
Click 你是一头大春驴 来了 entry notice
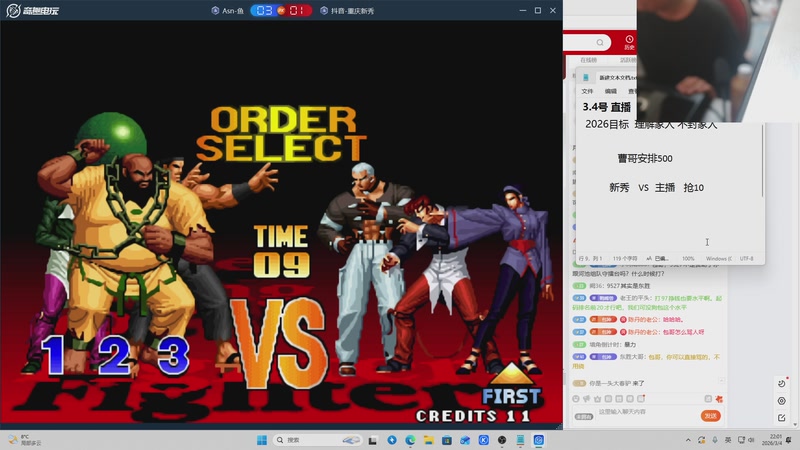[617, 383]
